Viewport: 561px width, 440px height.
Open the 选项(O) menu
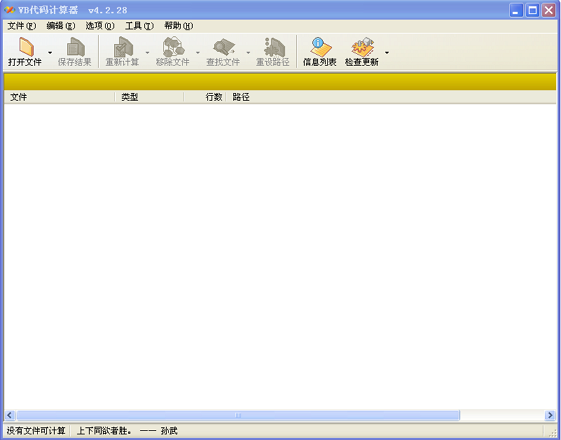(100, 26)
